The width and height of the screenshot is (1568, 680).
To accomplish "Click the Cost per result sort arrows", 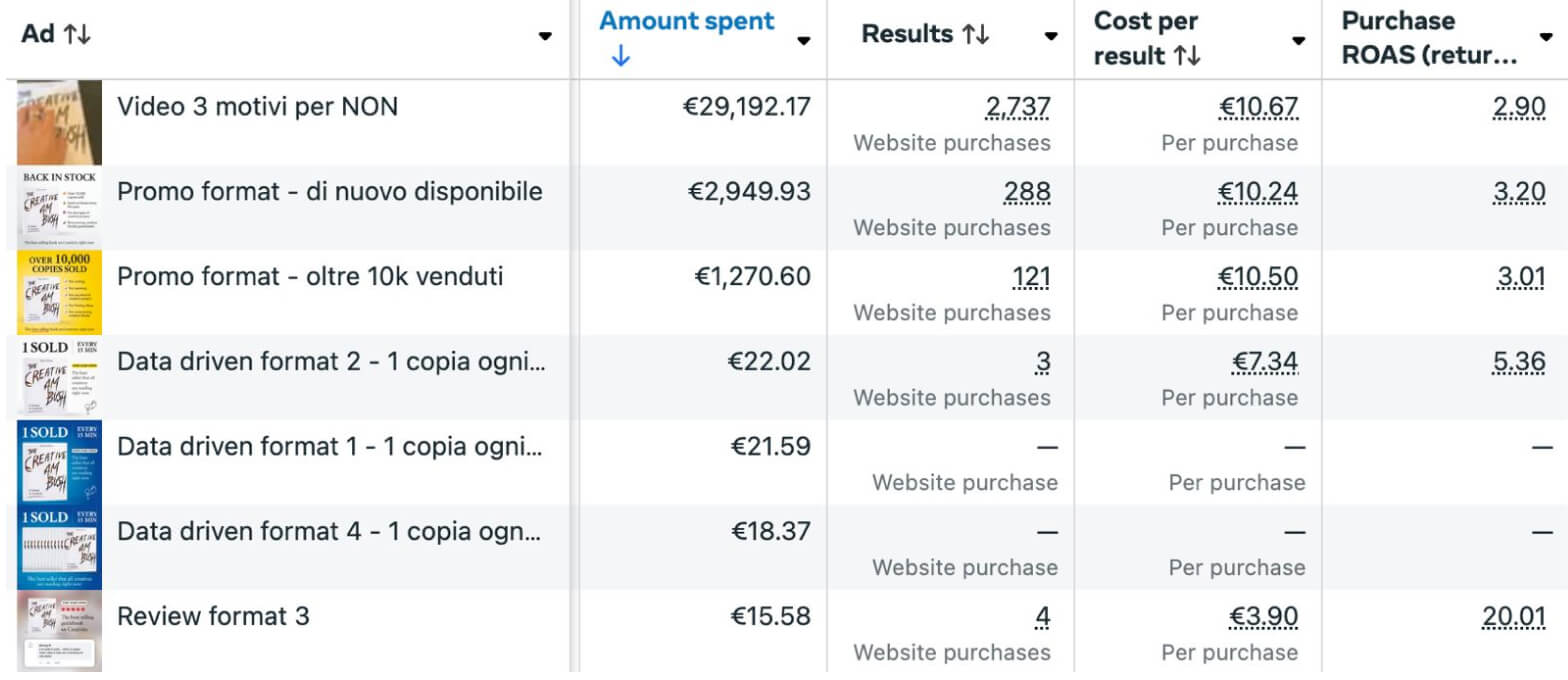I will (1187, 57).
